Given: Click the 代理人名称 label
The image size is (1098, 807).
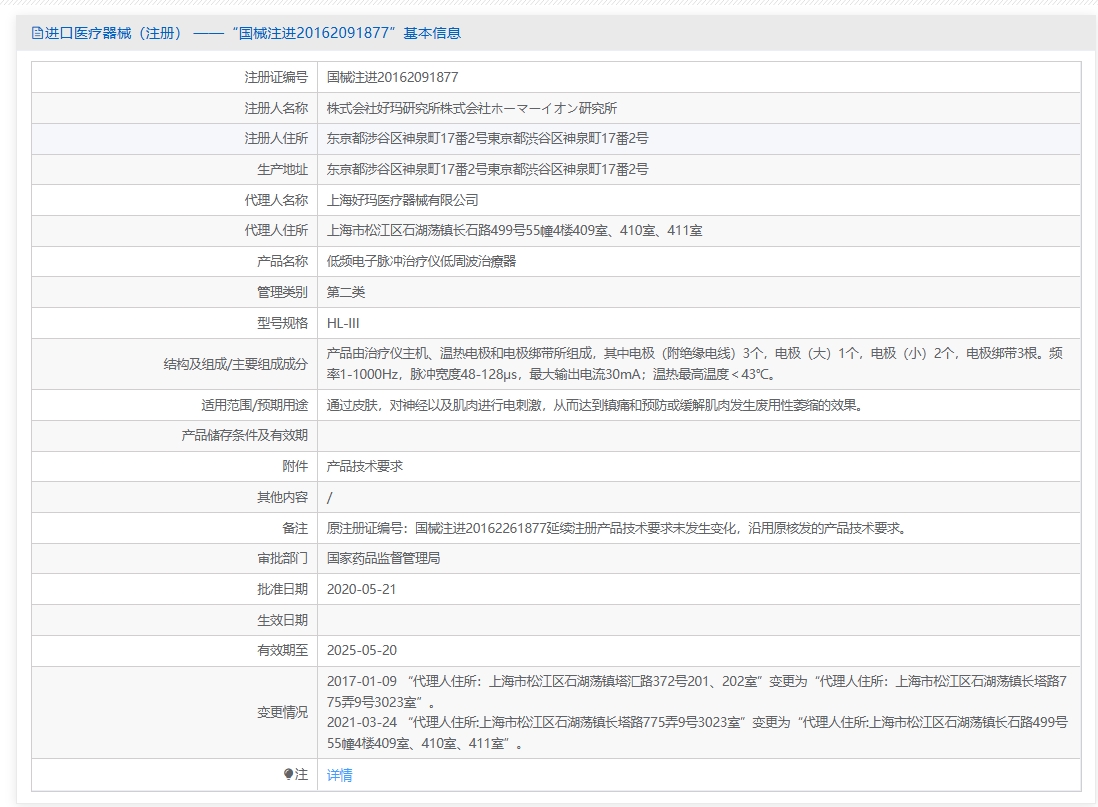Looking at the screenshot, I should click(x=276, y=200).
